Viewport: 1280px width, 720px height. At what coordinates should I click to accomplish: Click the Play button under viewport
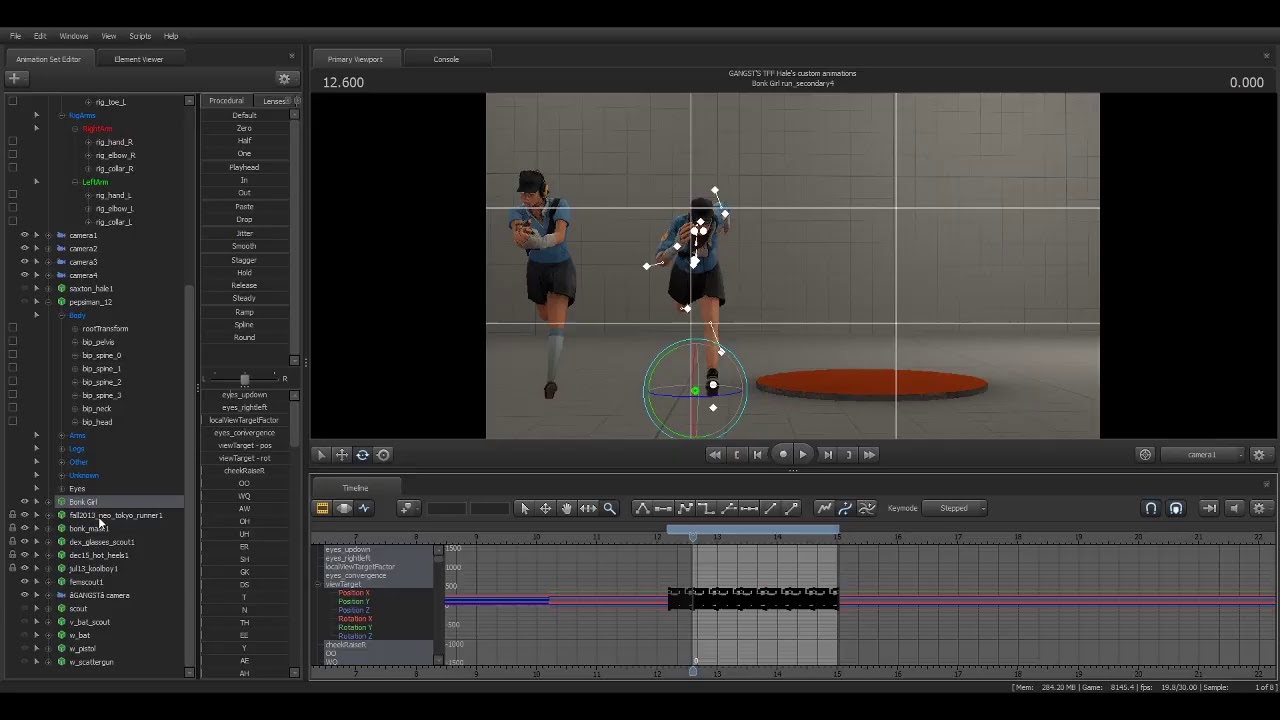803,455
